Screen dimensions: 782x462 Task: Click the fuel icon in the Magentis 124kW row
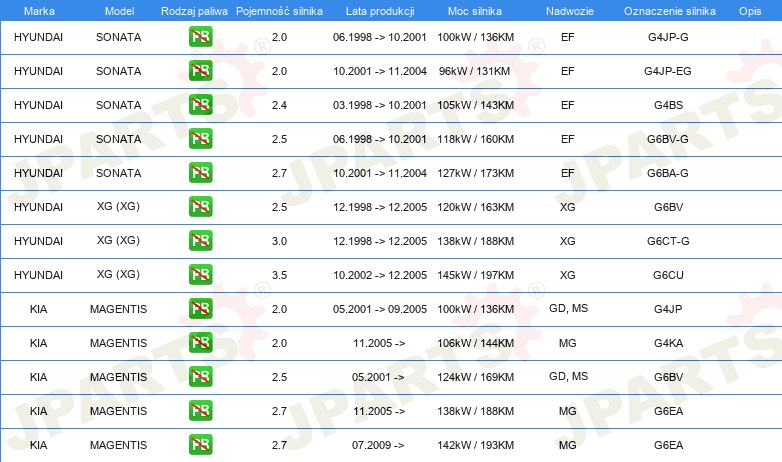point(200,376)
